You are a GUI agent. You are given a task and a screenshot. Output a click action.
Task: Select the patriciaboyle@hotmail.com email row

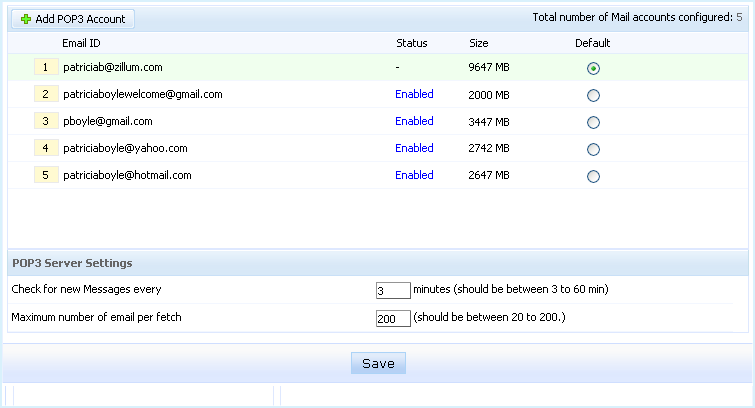pos(127,175)
